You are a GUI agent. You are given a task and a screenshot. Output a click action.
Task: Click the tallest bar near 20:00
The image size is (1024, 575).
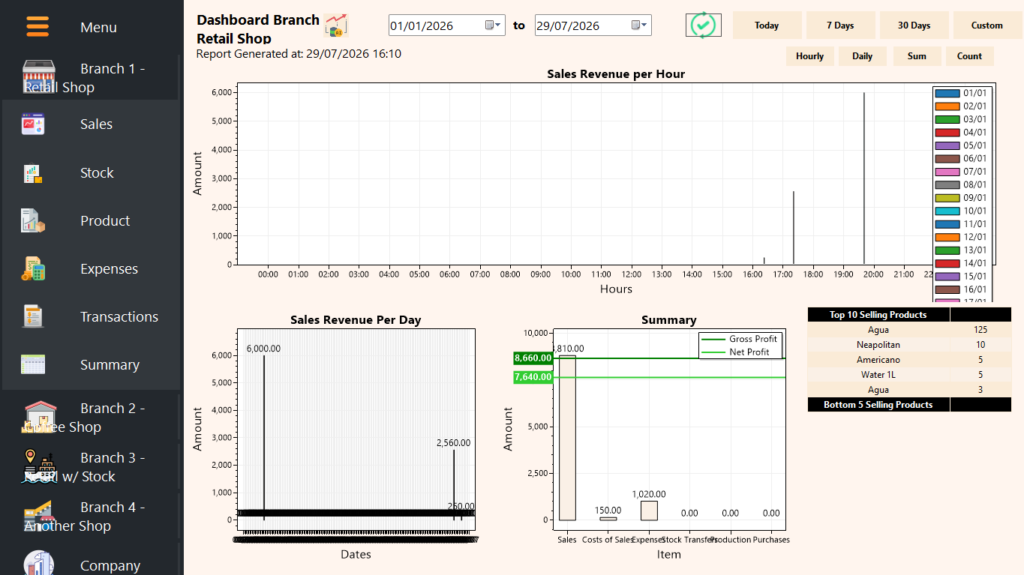pos(864,178)
